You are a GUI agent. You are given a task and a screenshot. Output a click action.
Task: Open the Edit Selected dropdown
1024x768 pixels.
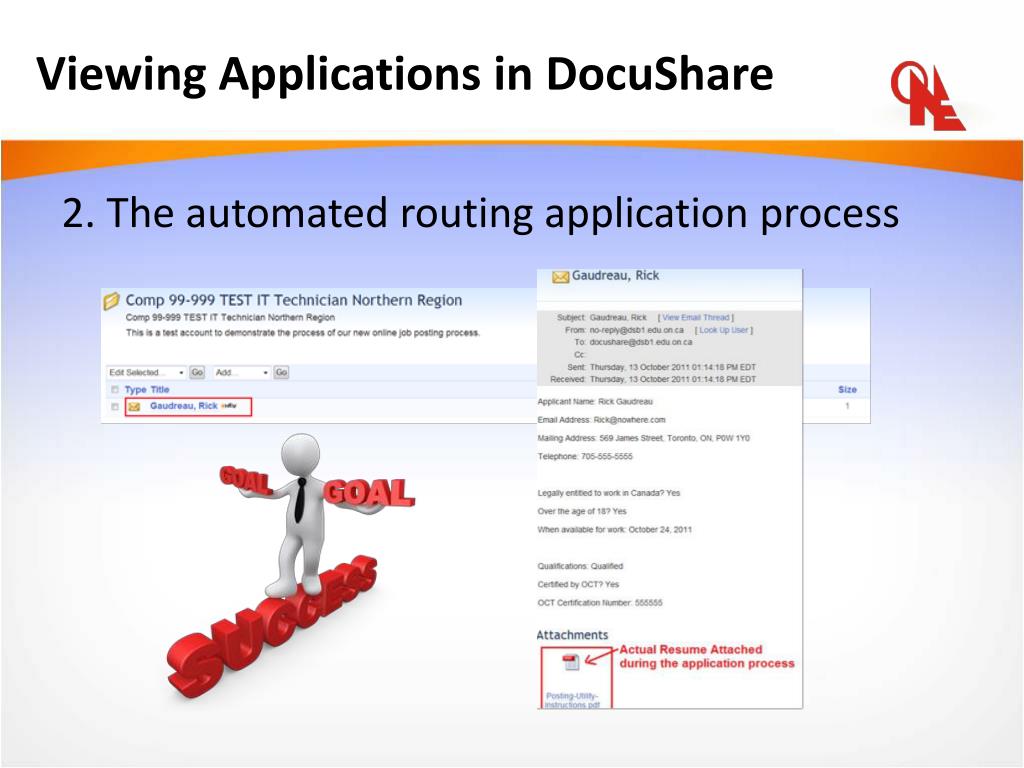(x=146, y=372)
